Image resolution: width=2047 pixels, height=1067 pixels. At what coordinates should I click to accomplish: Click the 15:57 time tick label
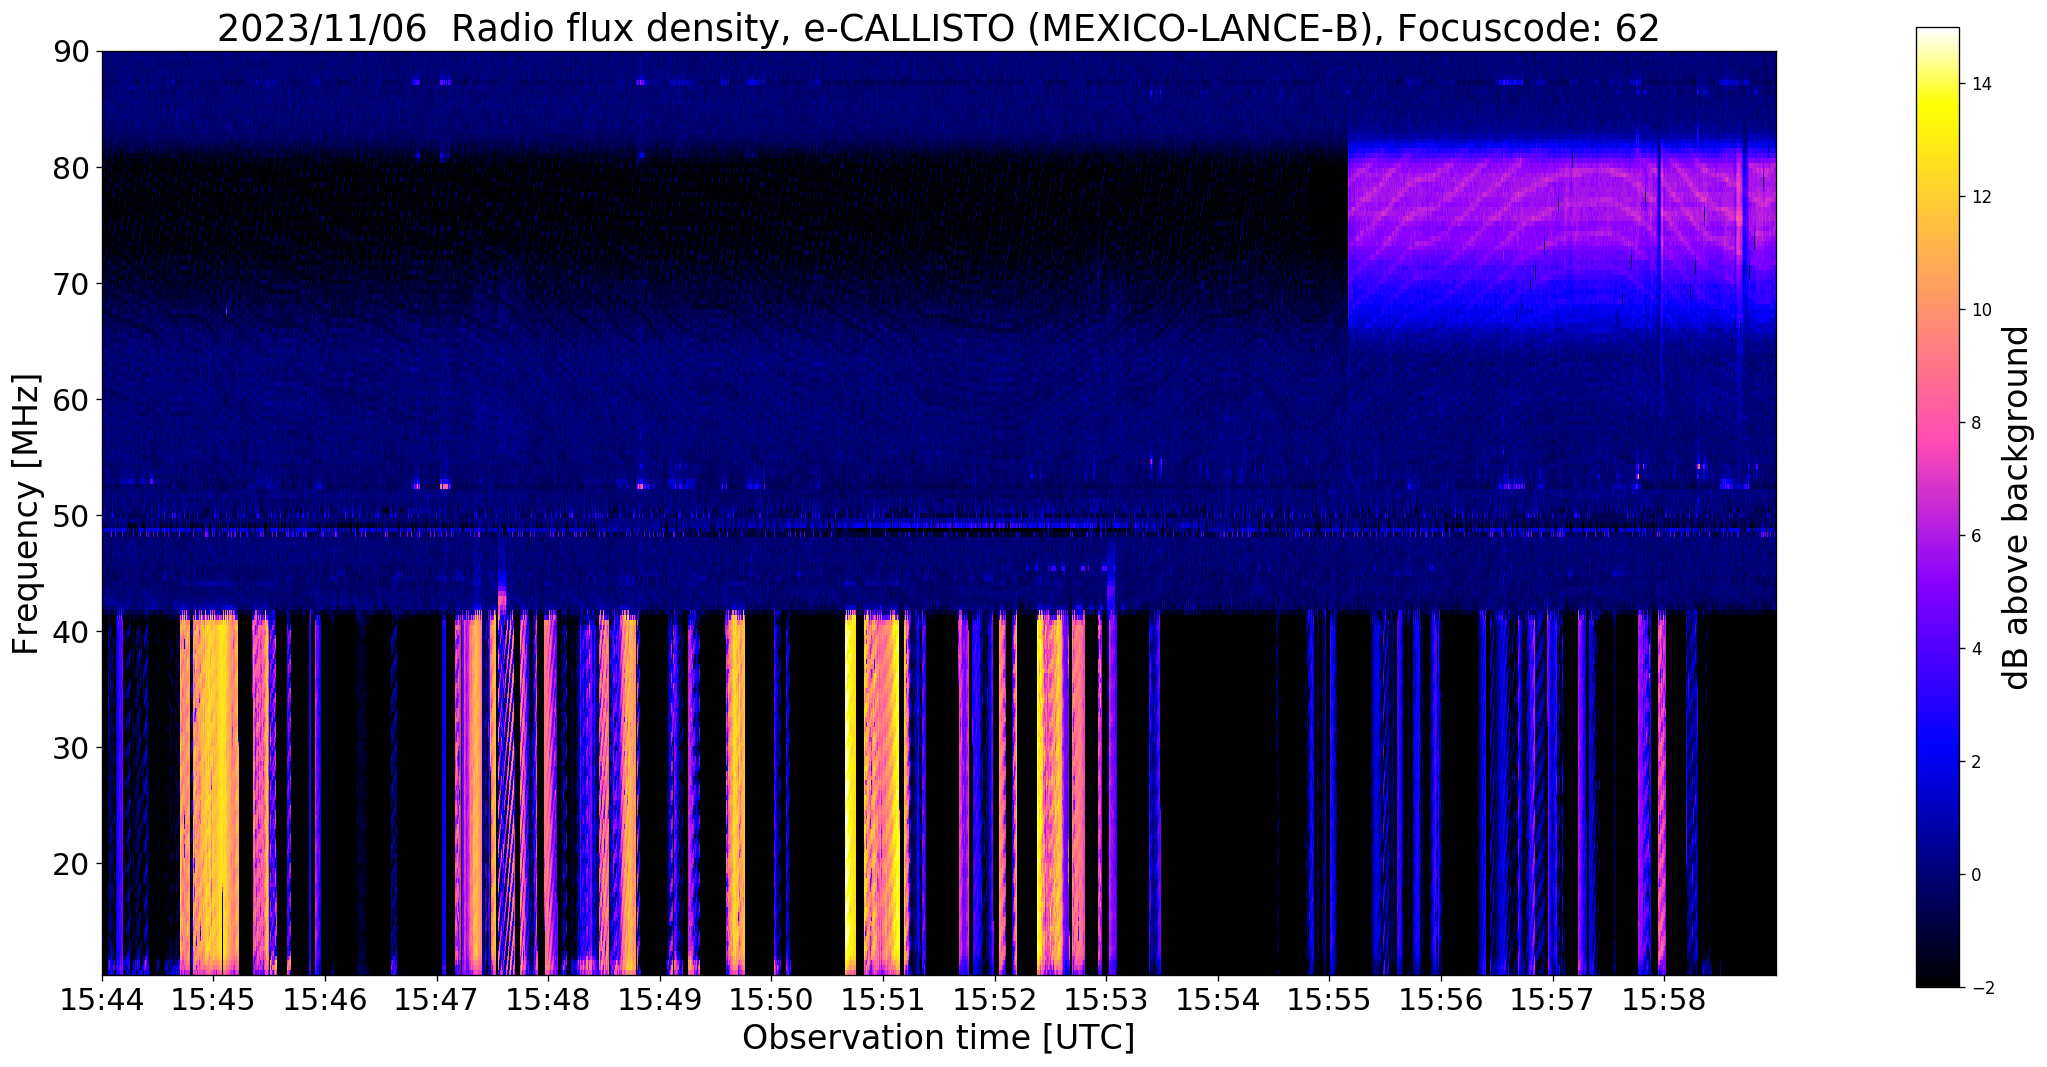click(x=1553, y=999)
